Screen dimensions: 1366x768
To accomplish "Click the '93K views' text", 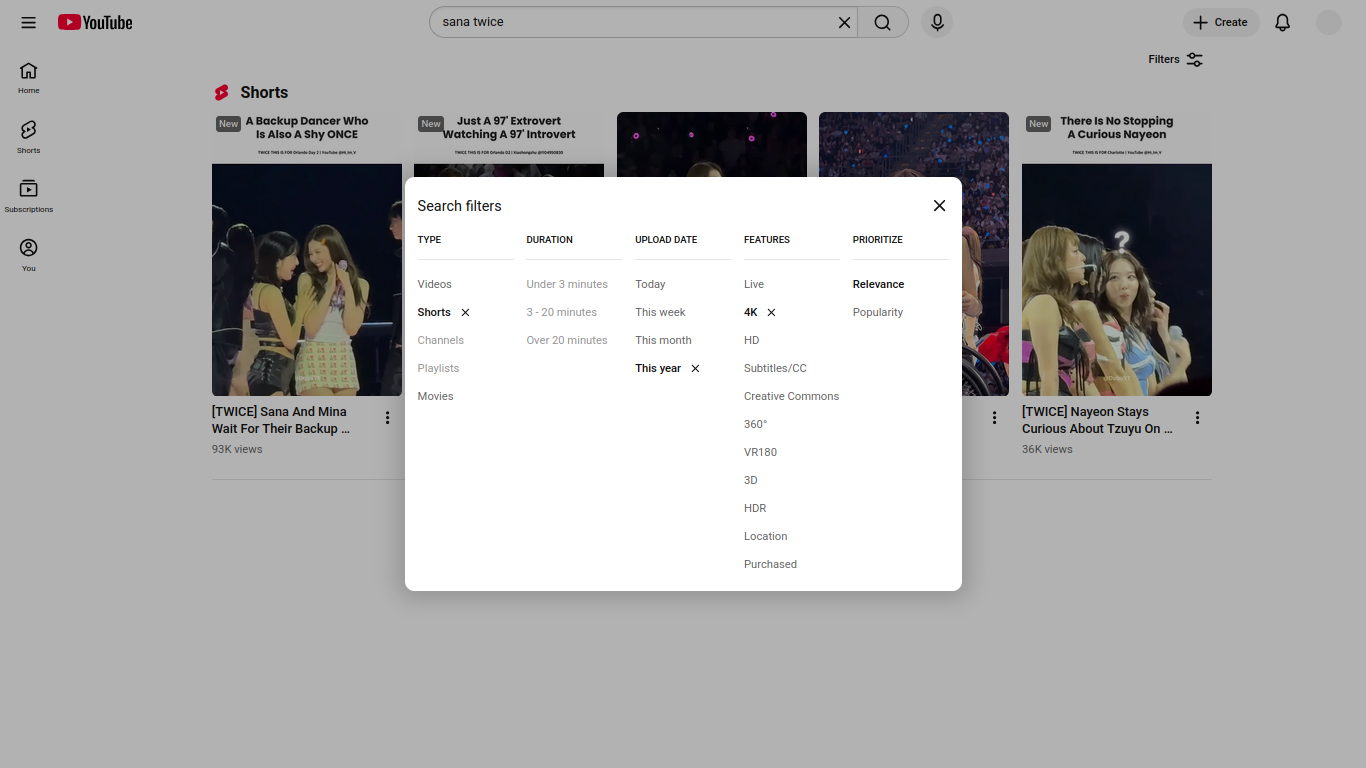I will (237, 450).
